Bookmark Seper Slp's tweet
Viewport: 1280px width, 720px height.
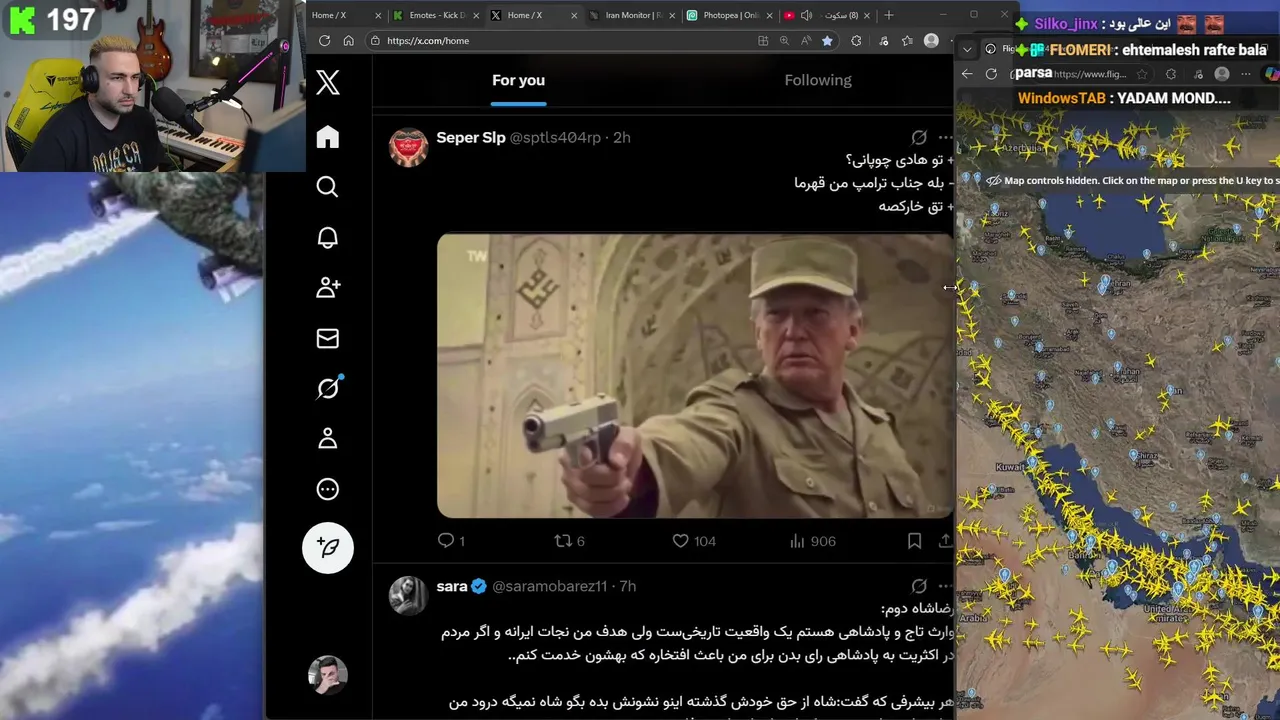[914, 541]
